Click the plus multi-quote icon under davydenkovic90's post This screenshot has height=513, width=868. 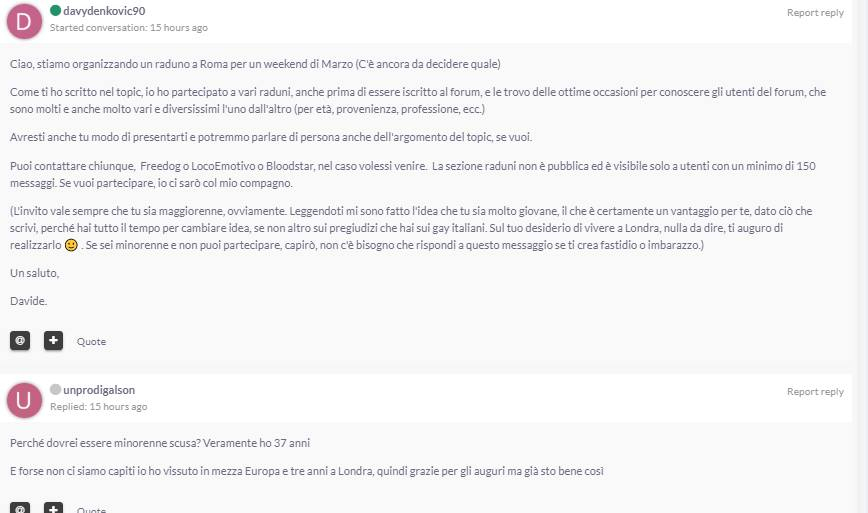[x=53, y=341]
